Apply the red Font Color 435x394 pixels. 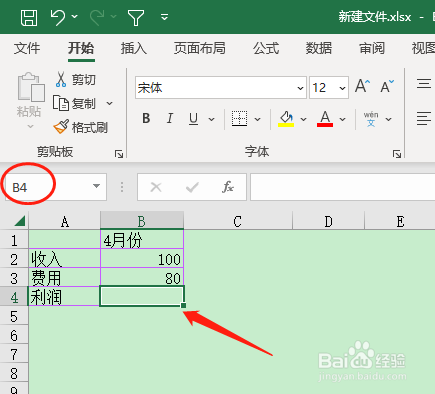pyautogui.click(x=325, y=119)
